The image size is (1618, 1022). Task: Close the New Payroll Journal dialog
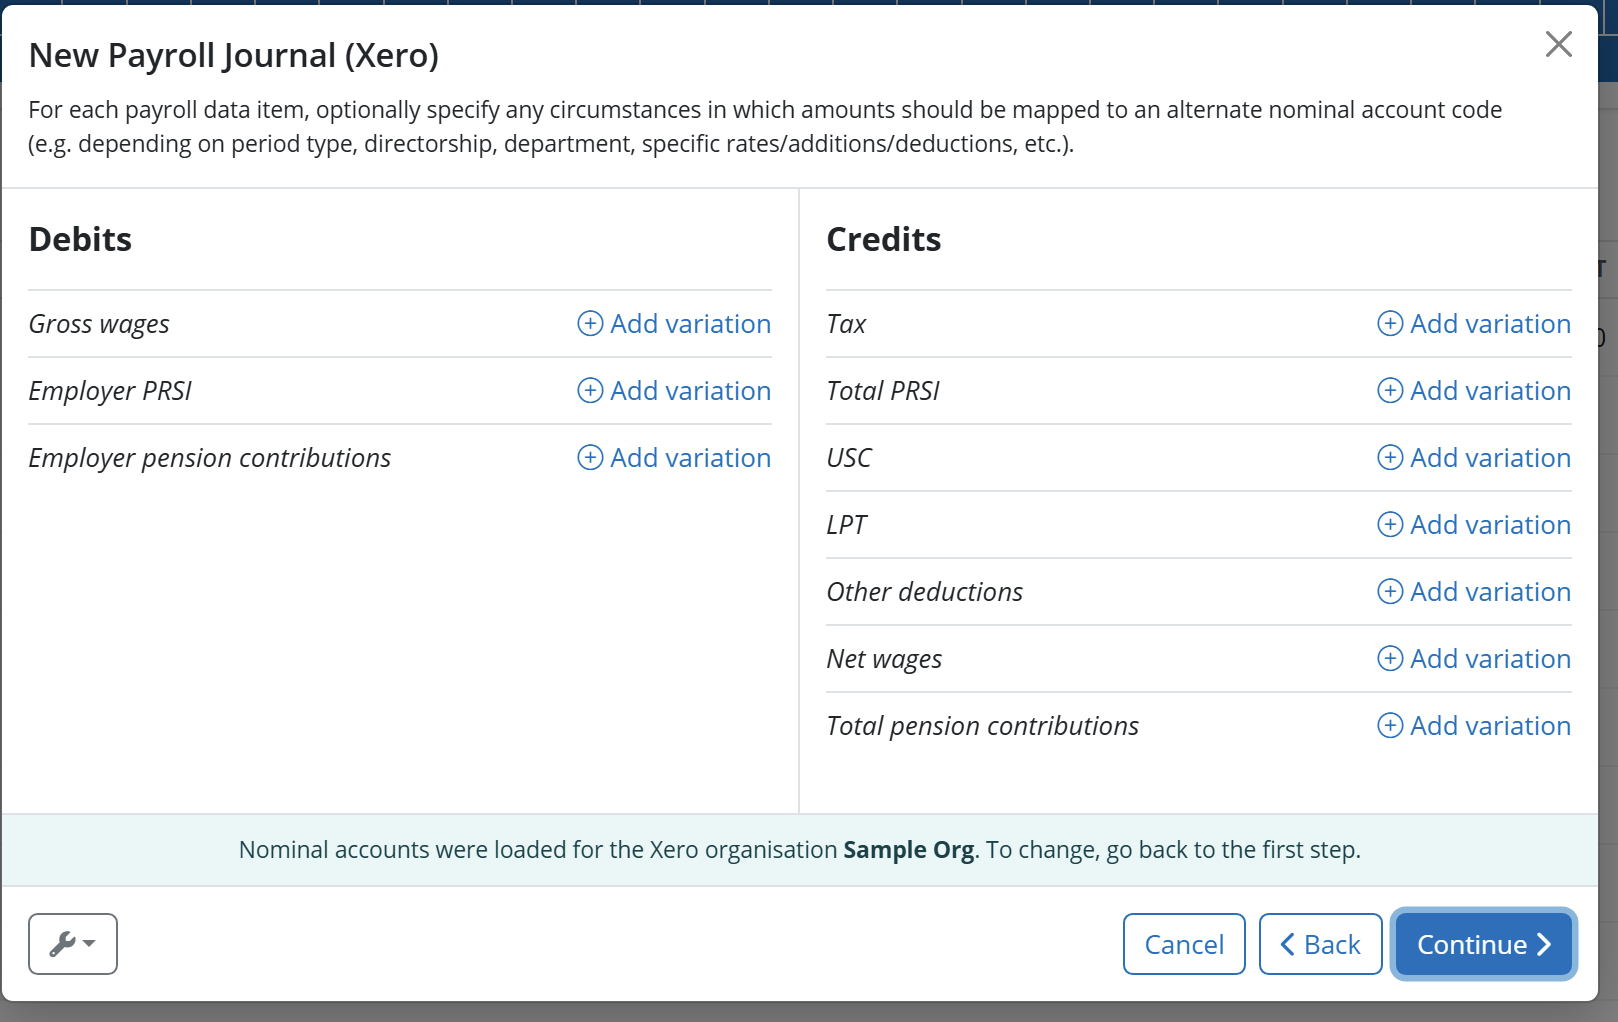1559,44
